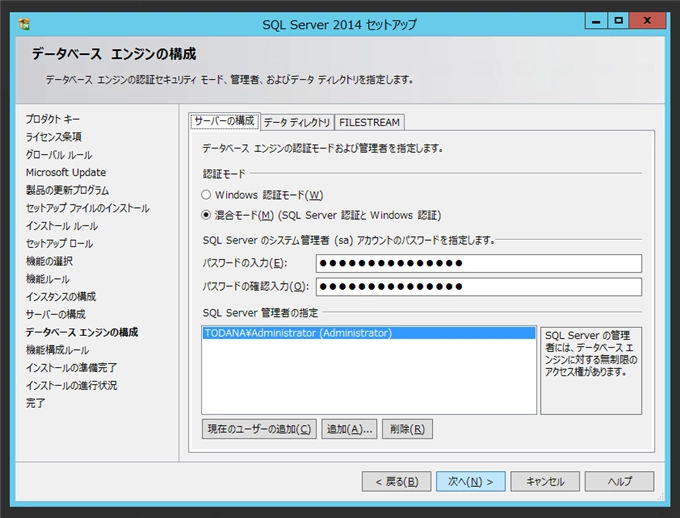Click the キャンセル button
Screen dimensions: 680x518
pos(545,482)
